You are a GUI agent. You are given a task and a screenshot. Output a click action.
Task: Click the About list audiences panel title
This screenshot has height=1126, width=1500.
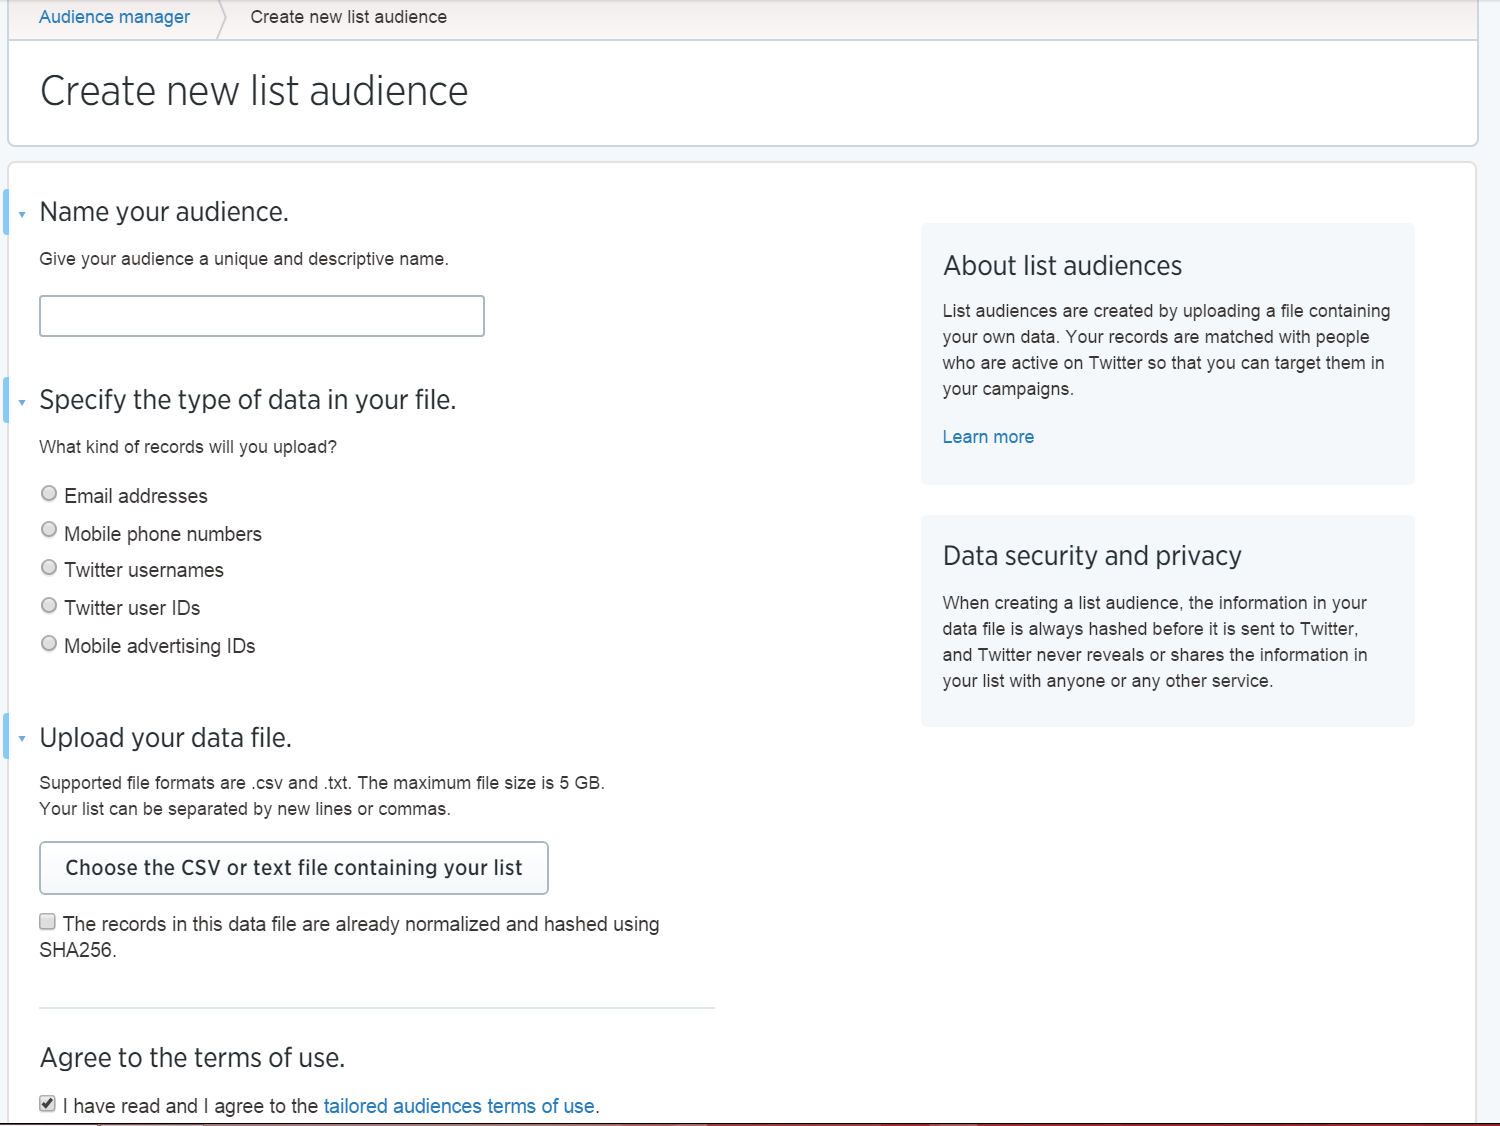[x=1062, y=266]
